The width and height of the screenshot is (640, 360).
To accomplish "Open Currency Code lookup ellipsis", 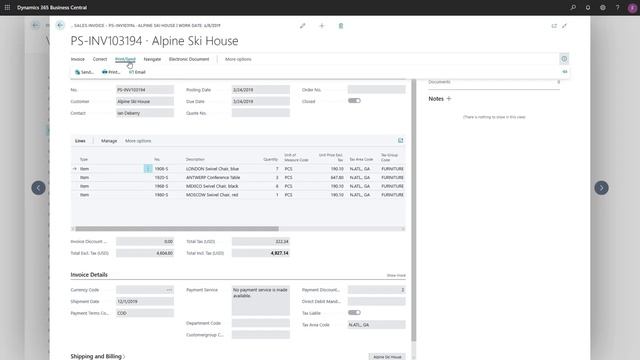I will pyautogui.click(x=169, y=290).
